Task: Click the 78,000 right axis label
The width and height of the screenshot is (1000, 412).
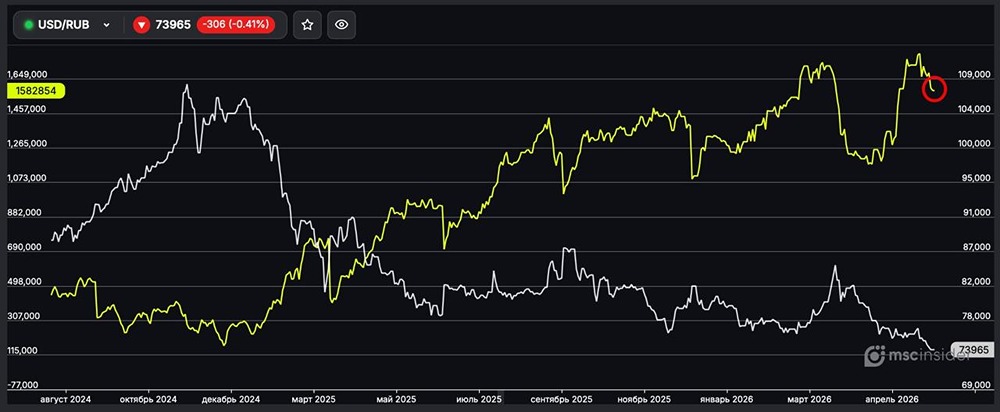Action: pos(975,316)
